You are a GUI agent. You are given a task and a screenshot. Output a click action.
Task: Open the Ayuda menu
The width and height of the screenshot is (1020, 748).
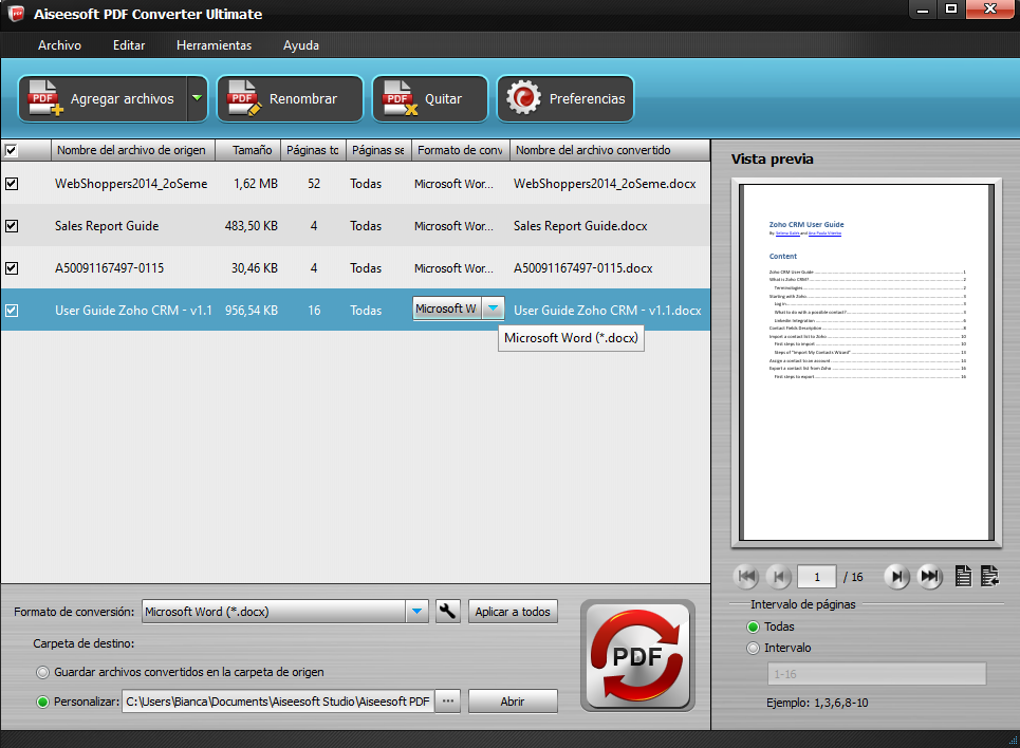tap(301, 46)
